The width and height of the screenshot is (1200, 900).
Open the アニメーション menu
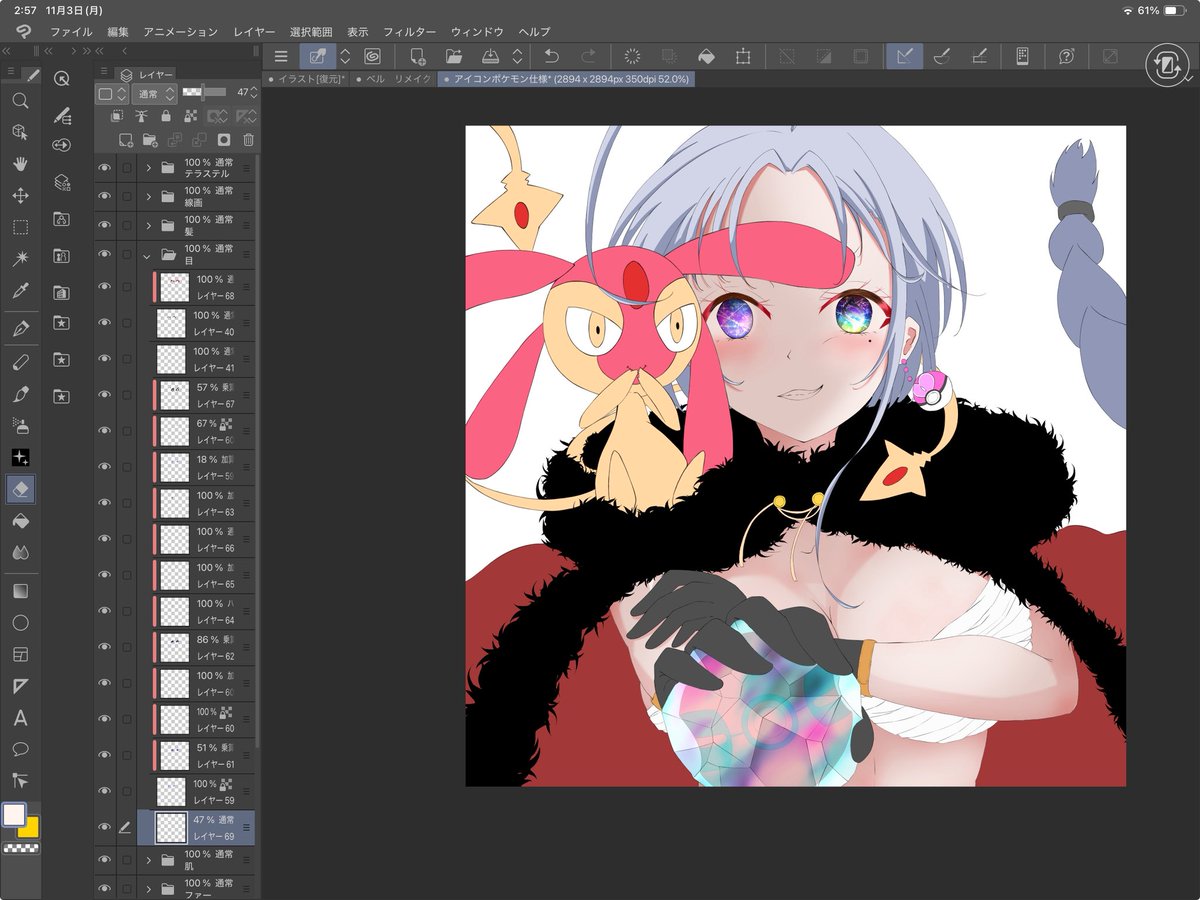[x=180, y=32]
